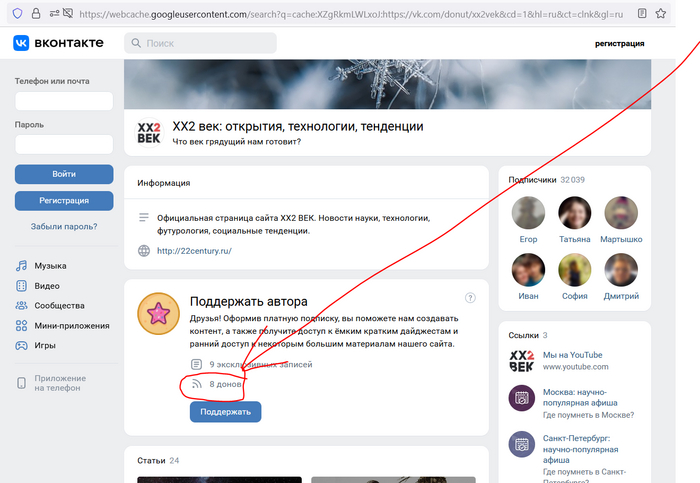Select Игры in the left menu

coord(45,346)
